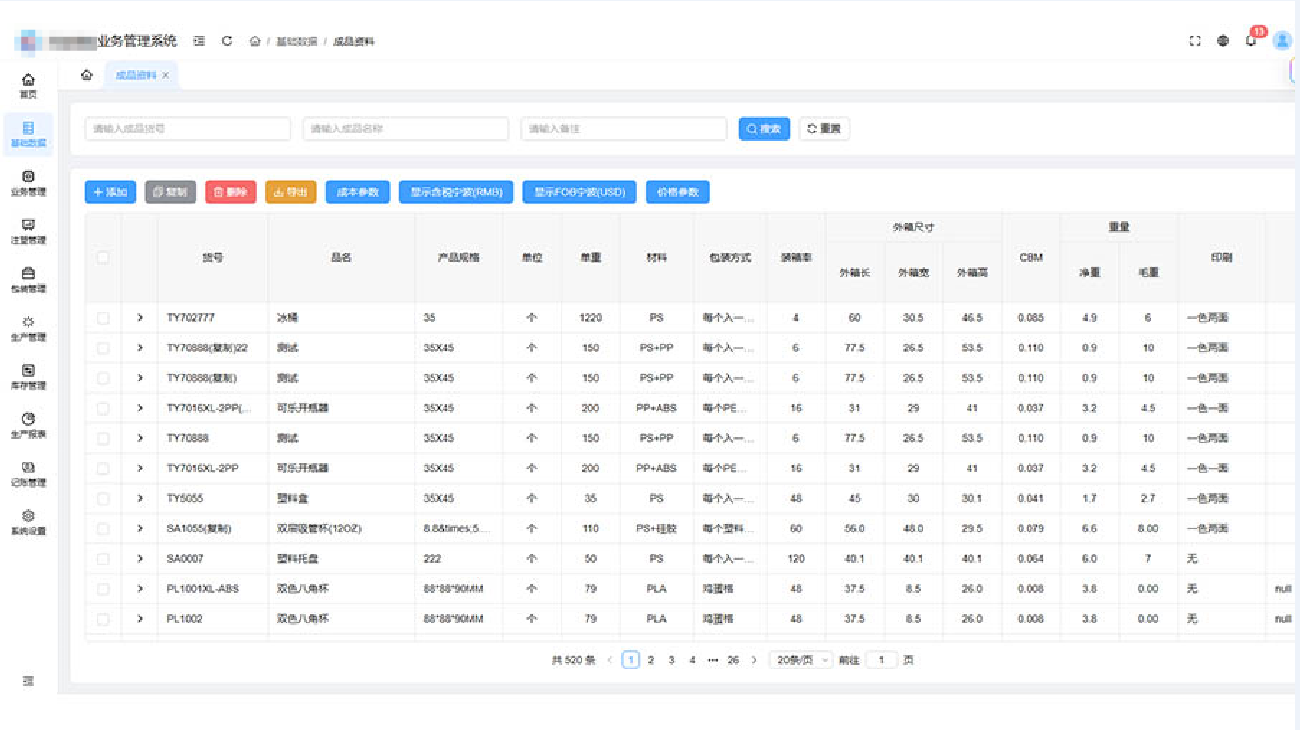
Task: Go to last page 26
Action: tap(733, 660)
